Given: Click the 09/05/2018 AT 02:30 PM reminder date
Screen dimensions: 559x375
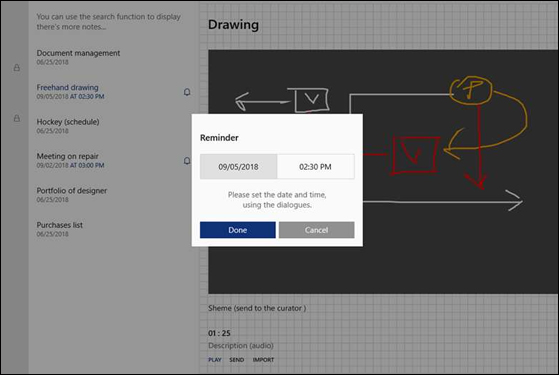Looking at the screenshot, I should click(x=70, y=97).
